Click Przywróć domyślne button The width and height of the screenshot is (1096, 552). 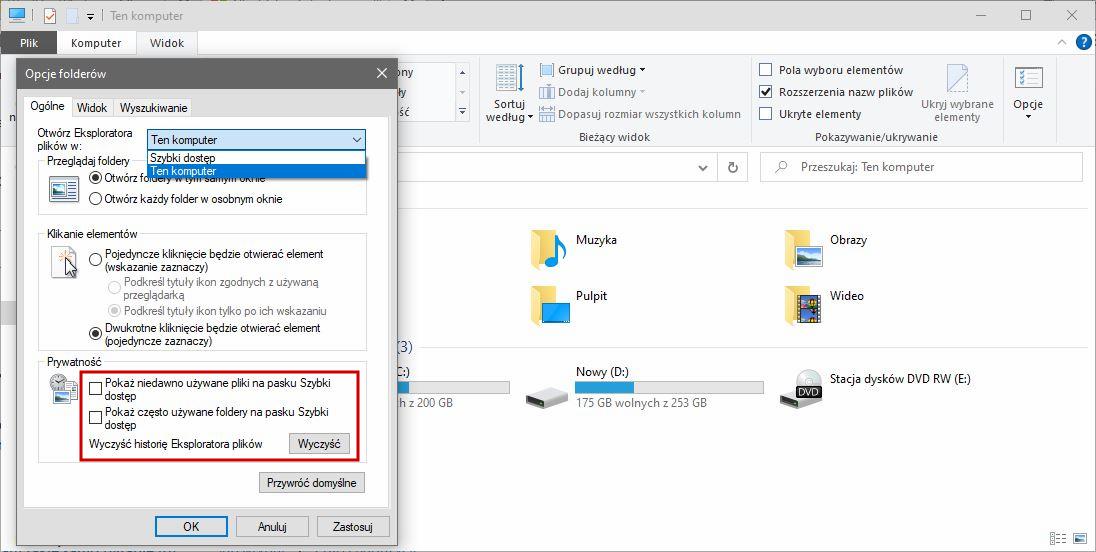[x=312, y=483]
